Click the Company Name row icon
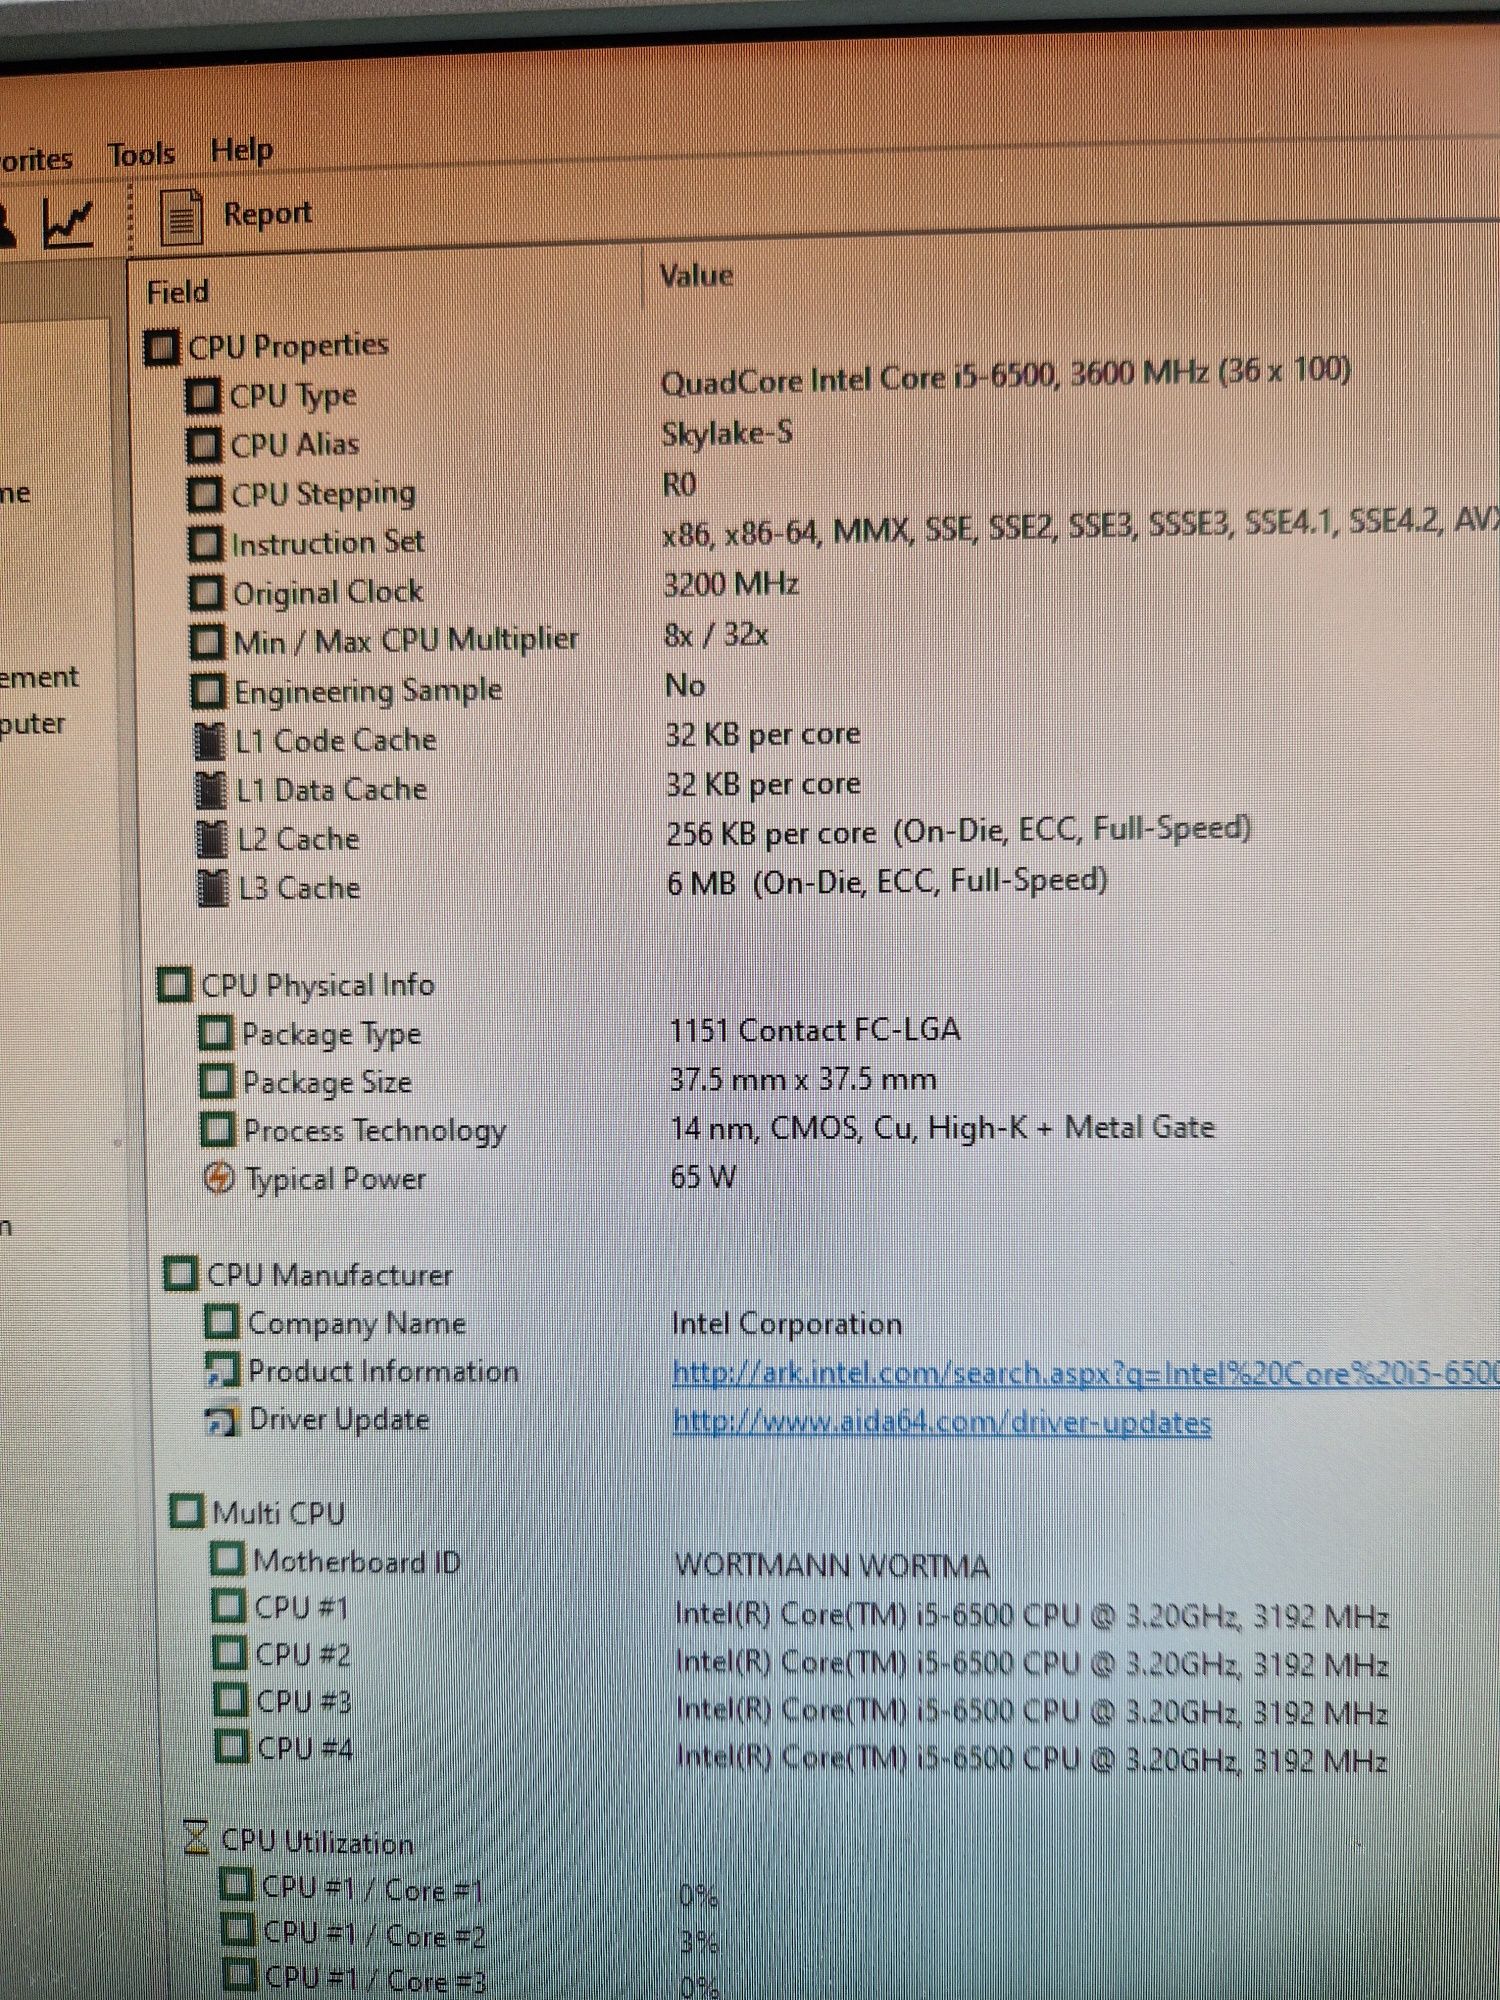This screenshot has width=1500, height=2000. [x=221, y=1322]
